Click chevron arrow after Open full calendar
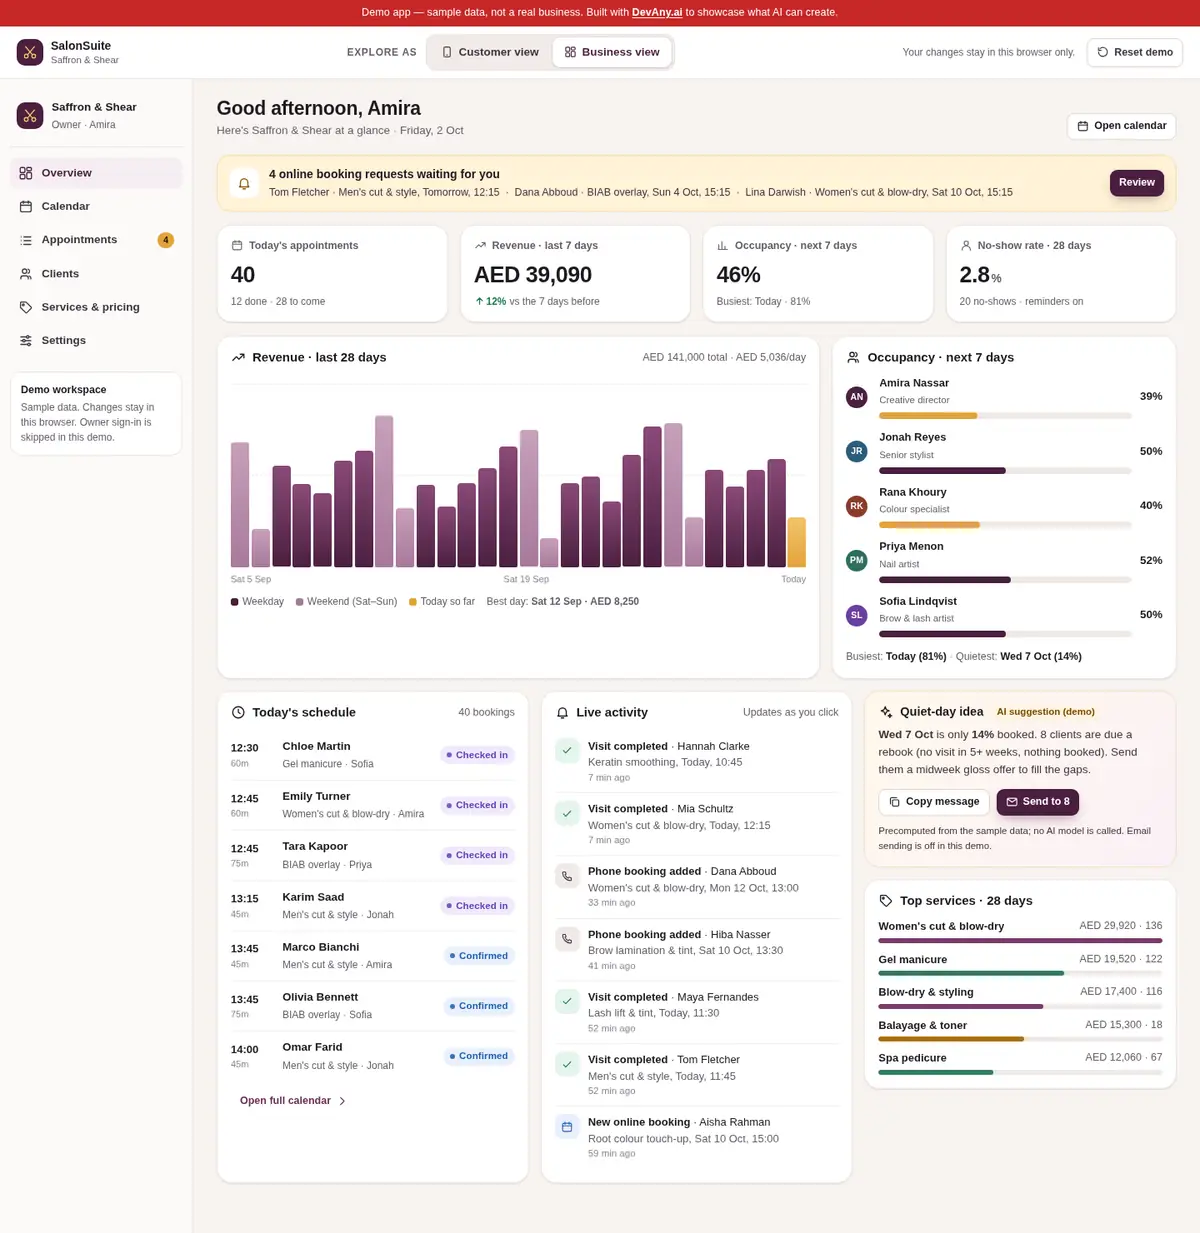This screenshot has width=1200, height=1233. 342,1101
